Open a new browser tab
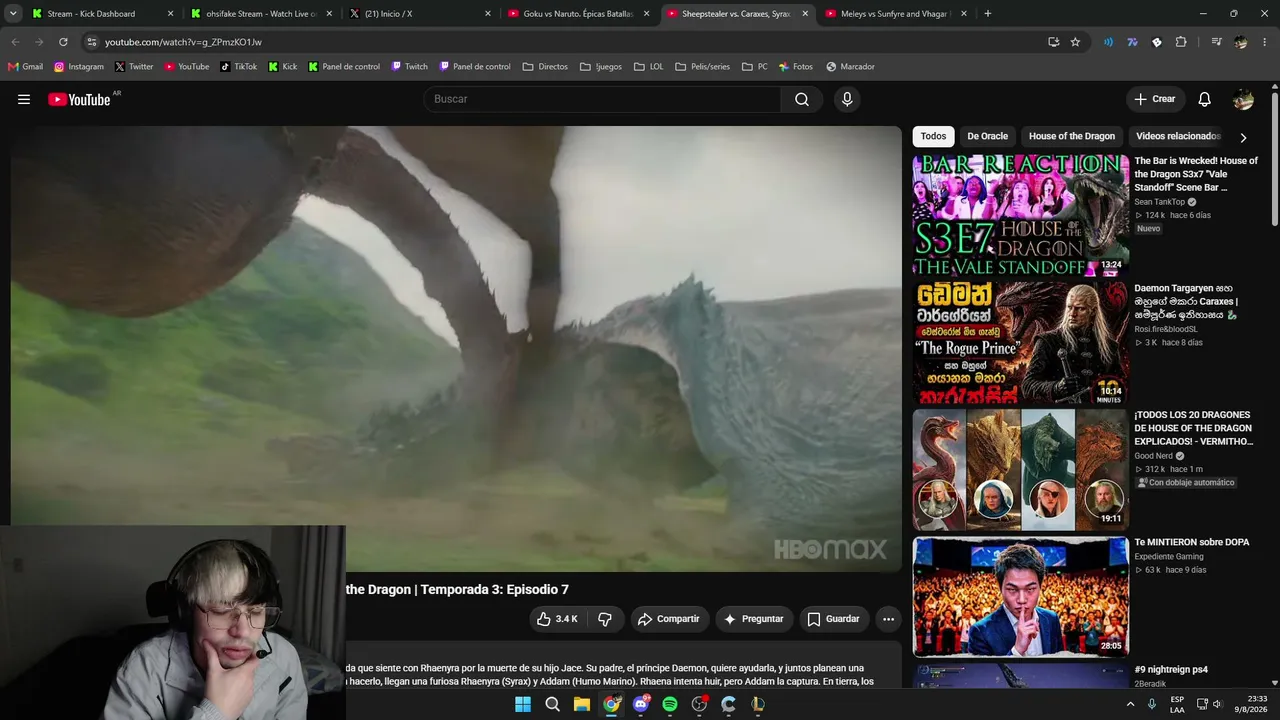This screenshot has height=720, width=1280. 988,14
